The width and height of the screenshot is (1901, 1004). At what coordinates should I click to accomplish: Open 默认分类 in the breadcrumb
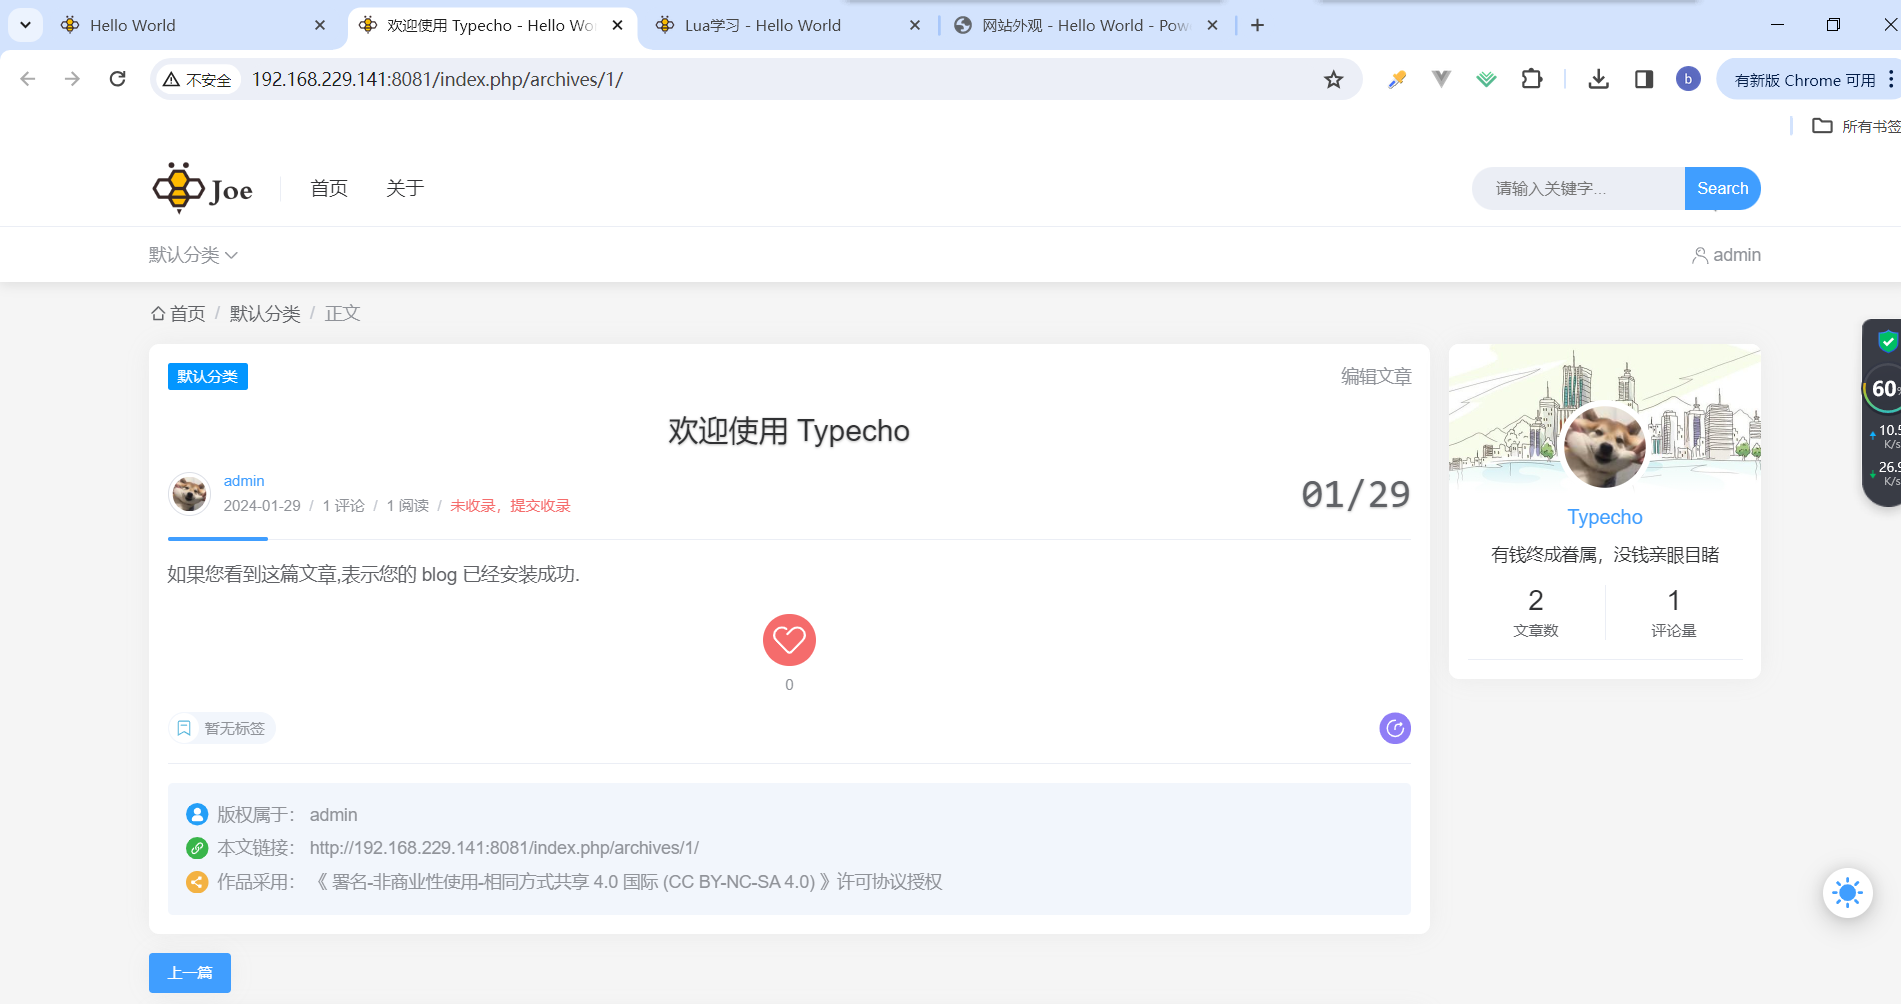pyautogui.click(x=265, y=313)
